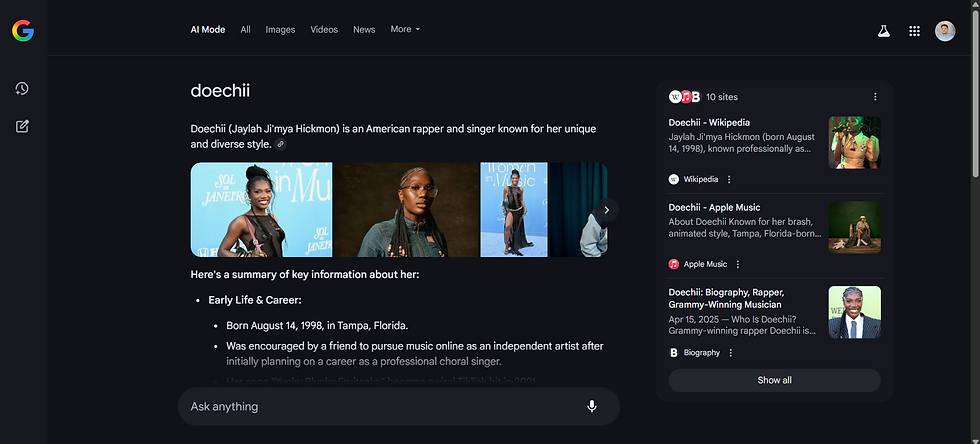Open the Apple Music result thumbnail image
The image size is (980, 444).
point(854,227)
